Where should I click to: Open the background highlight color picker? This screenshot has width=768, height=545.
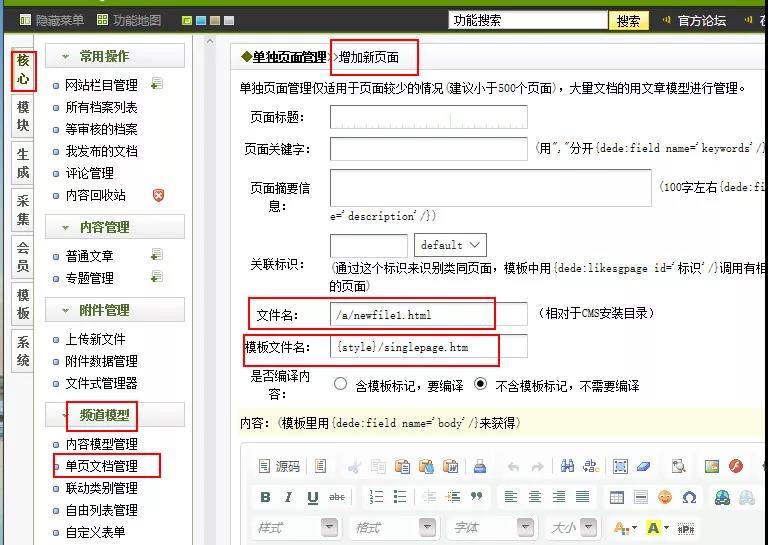coord(658,528)
